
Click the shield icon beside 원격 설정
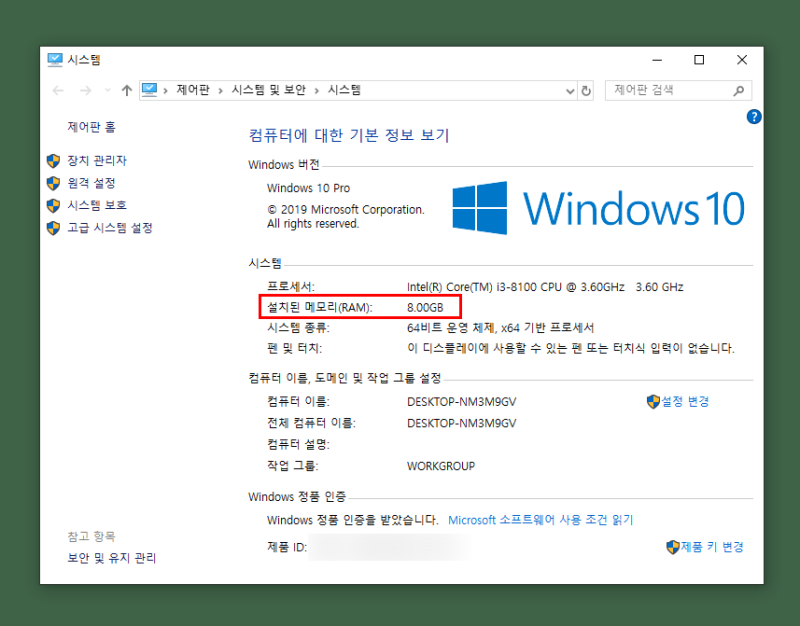[53, 183]
